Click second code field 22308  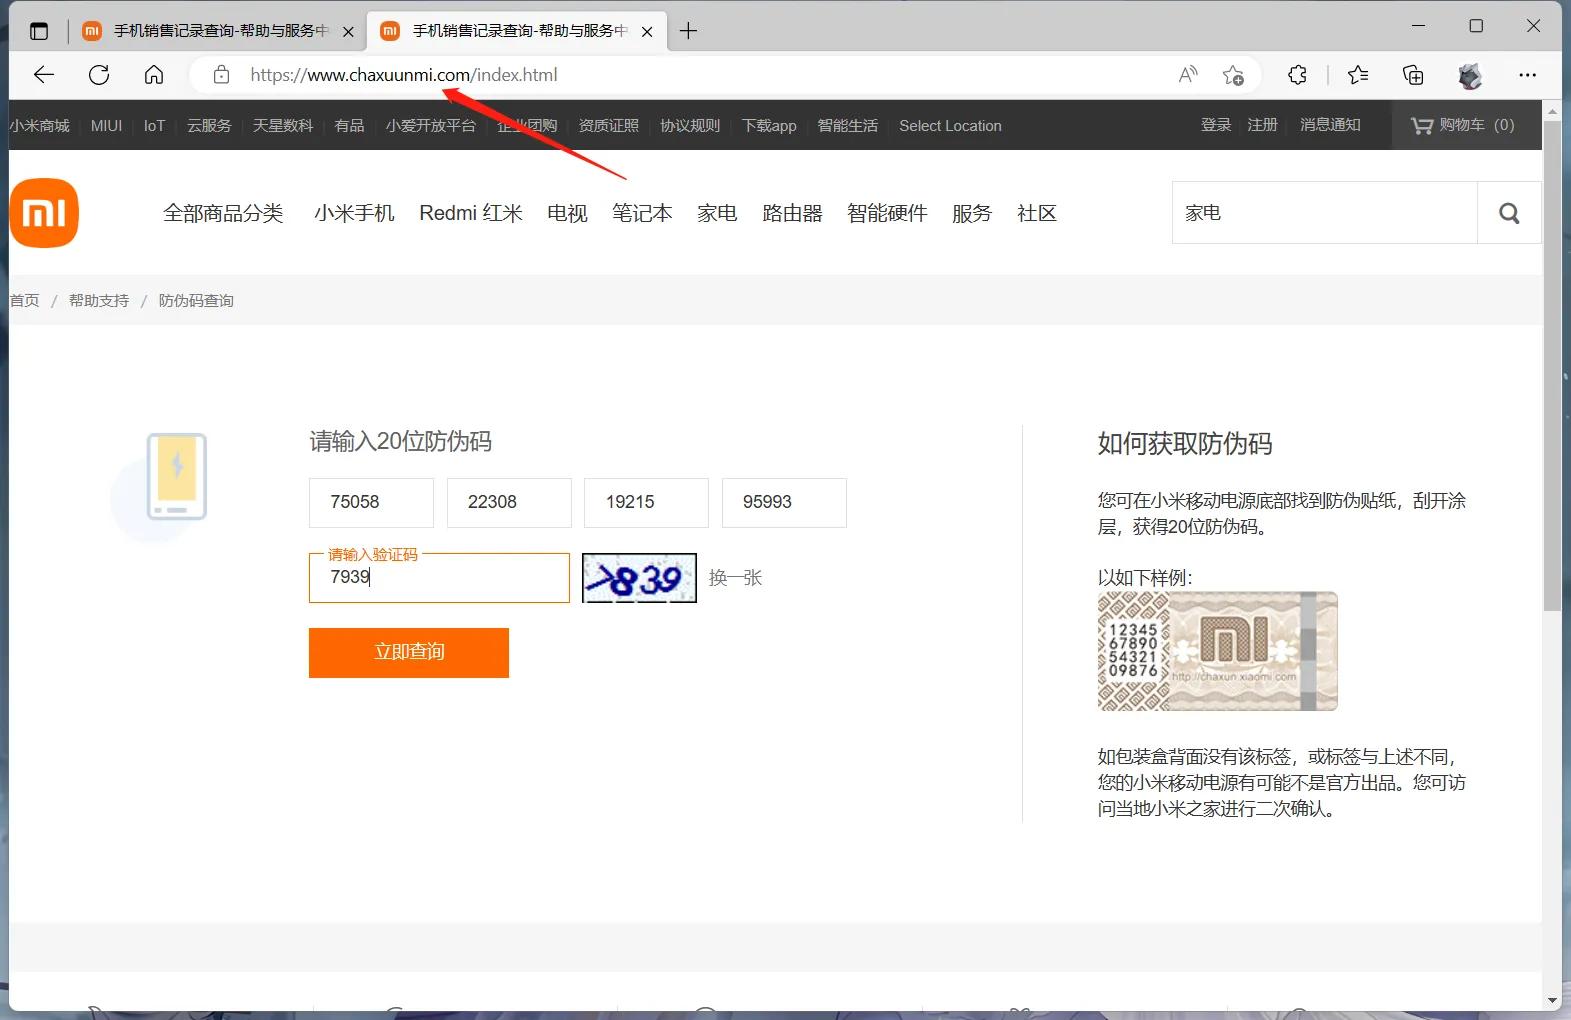tap(509, 503)
